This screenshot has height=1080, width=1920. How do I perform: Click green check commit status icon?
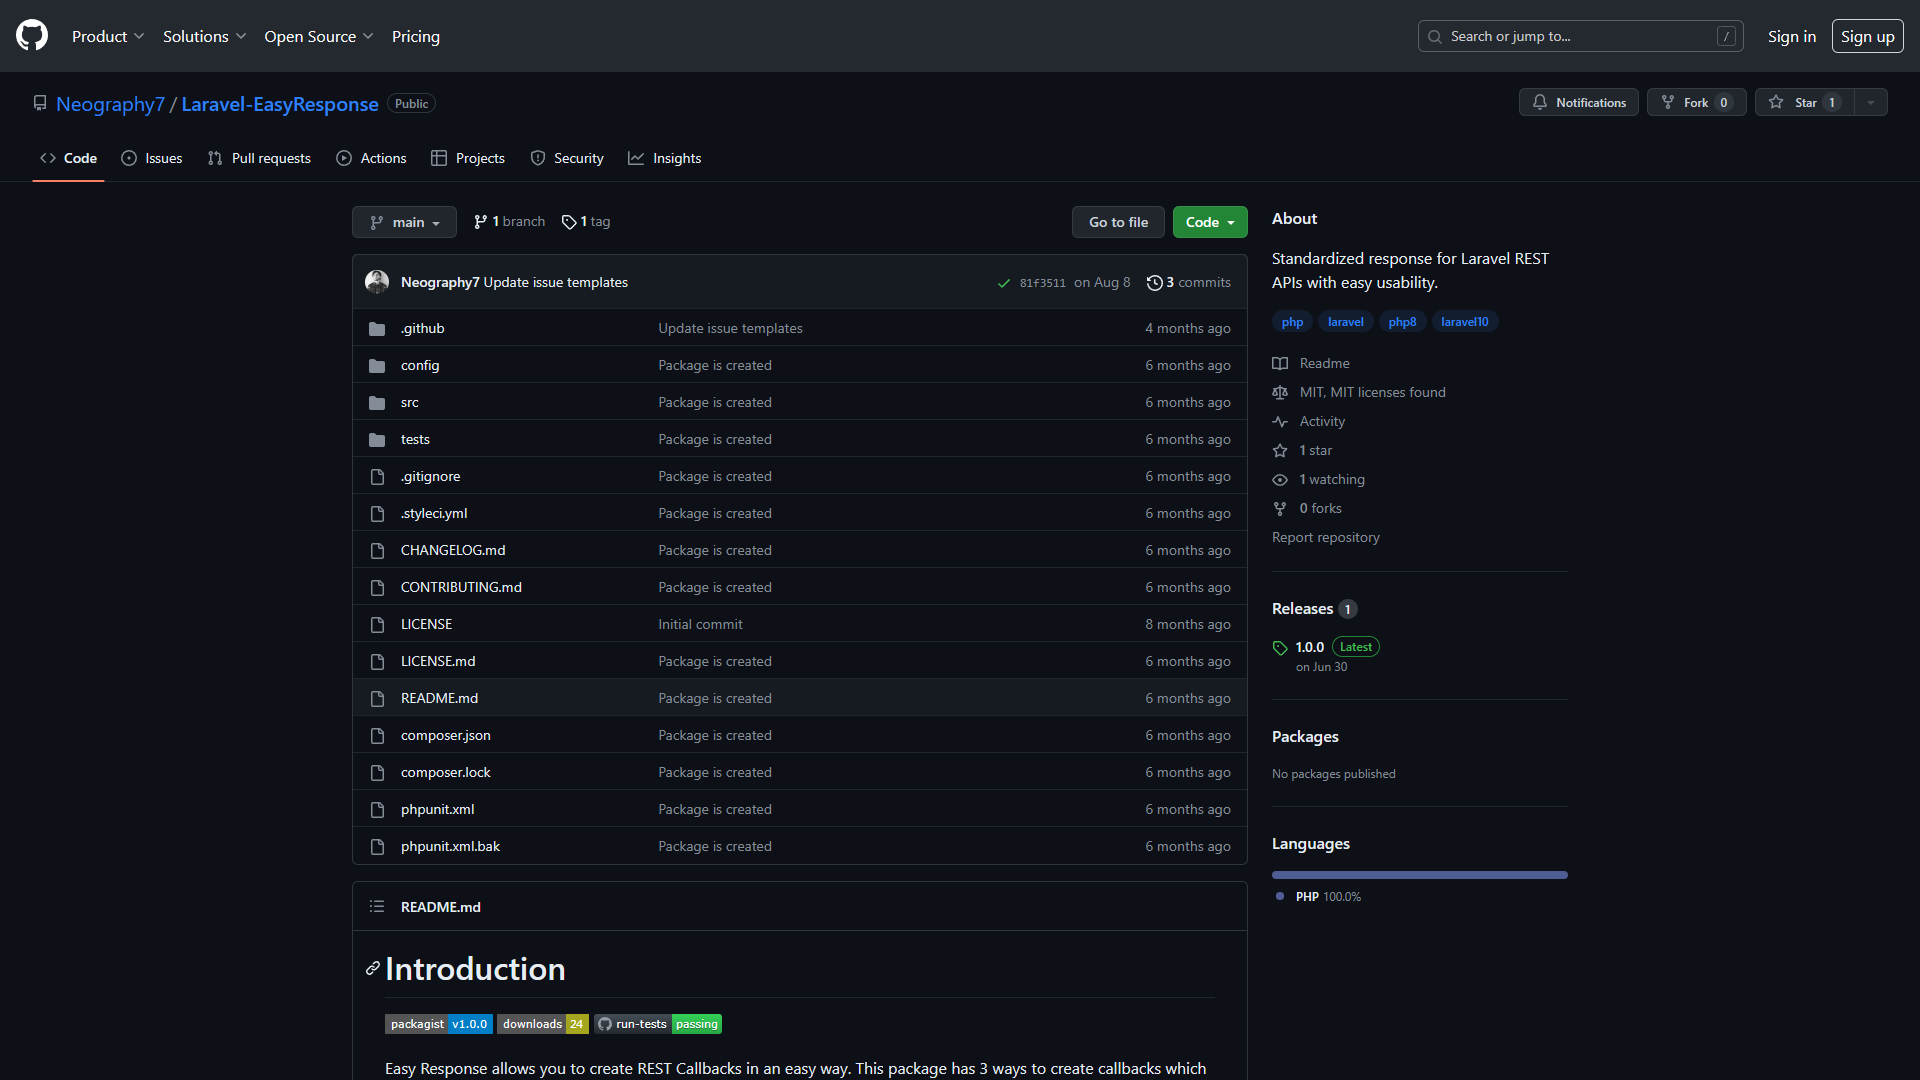tap(1003, 283)
